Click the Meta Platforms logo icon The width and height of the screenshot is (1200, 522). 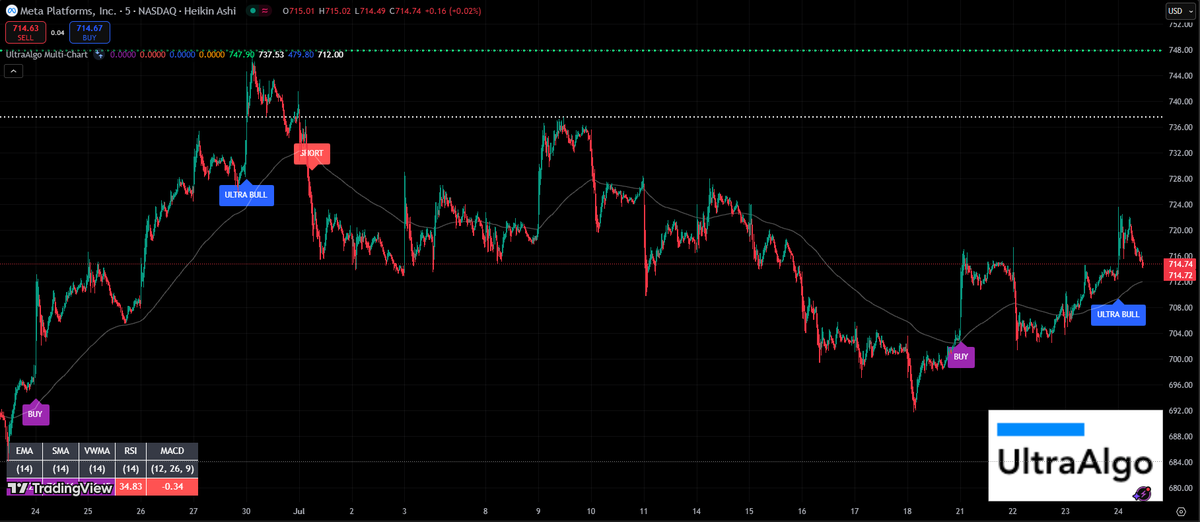click(x=12, y=10)
